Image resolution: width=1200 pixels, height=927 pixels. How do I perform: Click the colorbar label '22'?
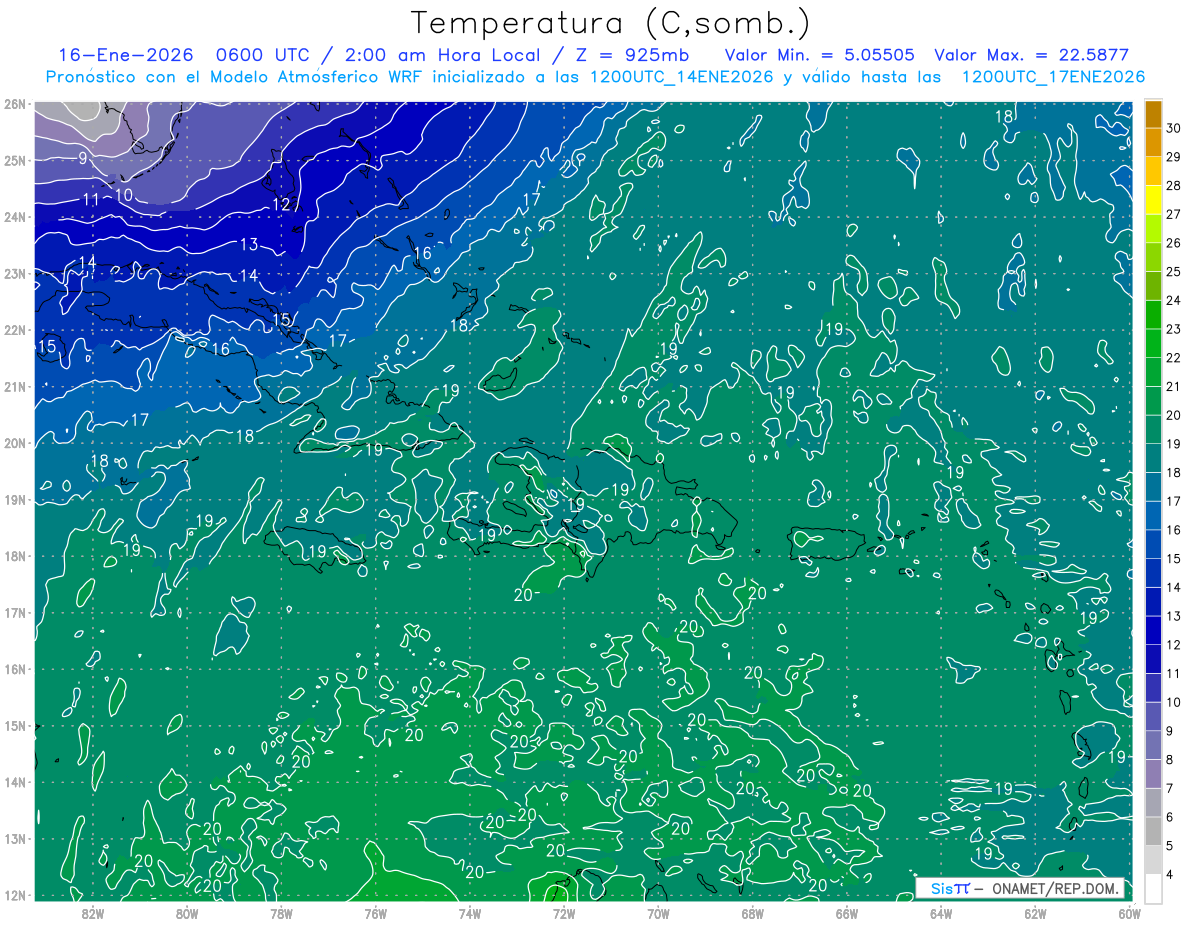(1173, 358)
